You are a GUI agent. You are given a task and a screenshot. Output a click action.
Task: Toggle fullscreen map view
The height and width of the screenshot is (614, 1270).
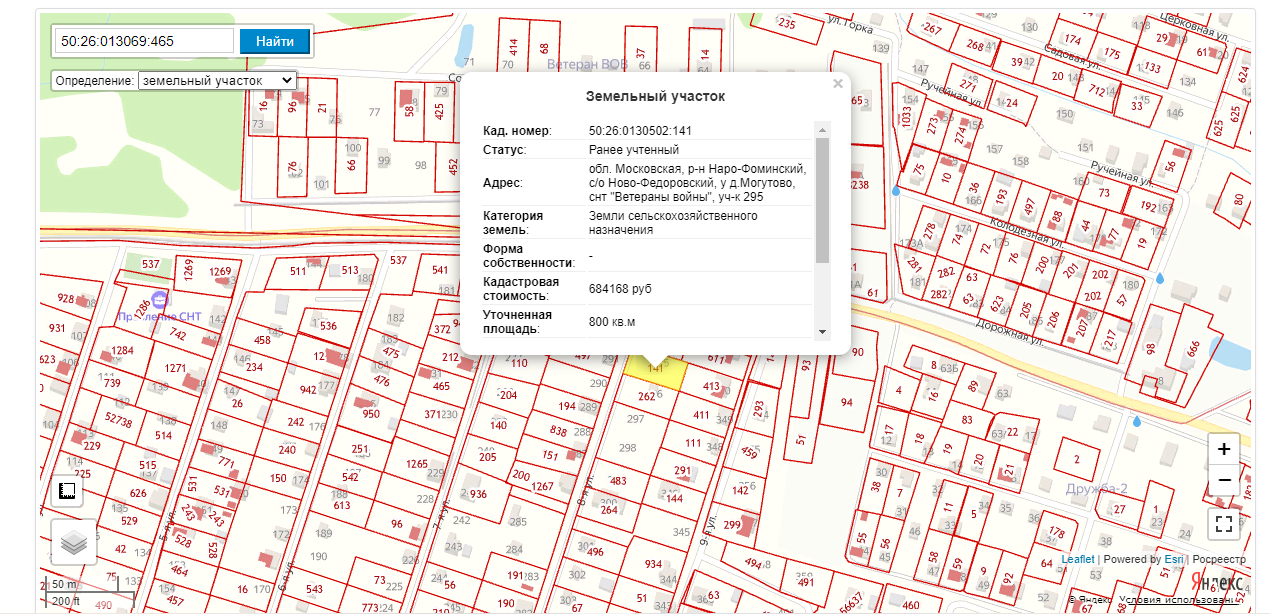point(1224,523)
